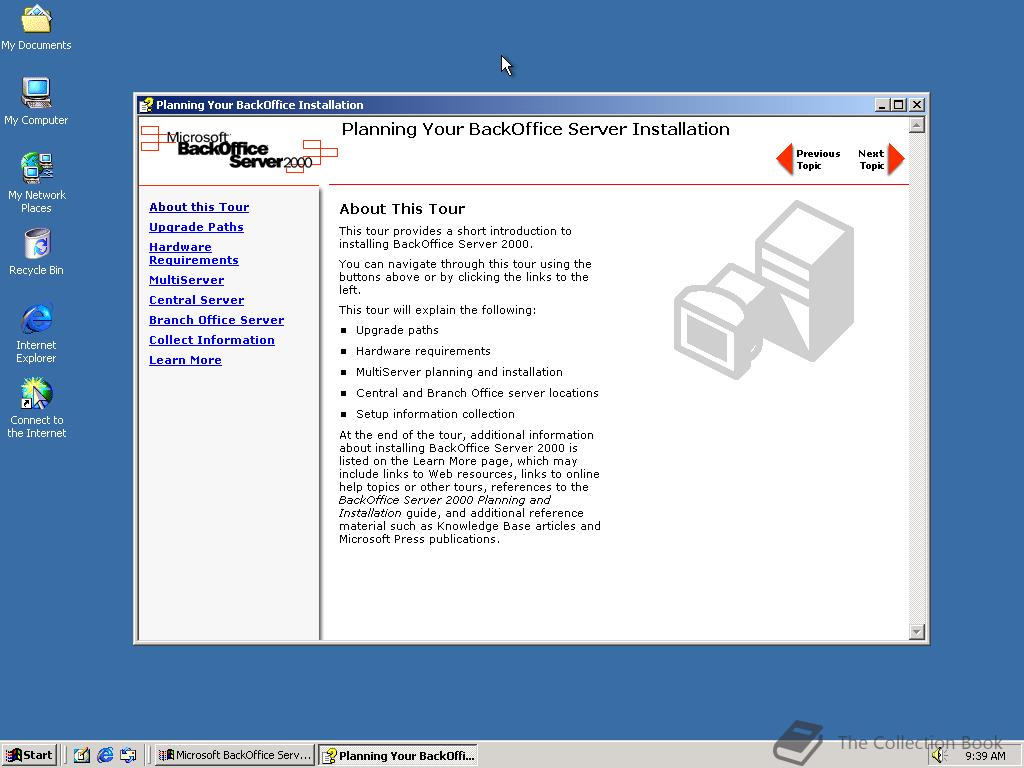Click 'Setup information collection' bullet text
The height and width of the screenshot is (768, 1024).
coord(435,414)
